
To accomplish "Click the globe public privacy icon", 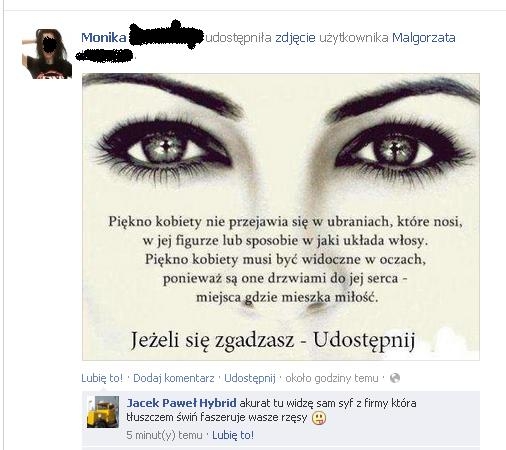I will 395,378.
